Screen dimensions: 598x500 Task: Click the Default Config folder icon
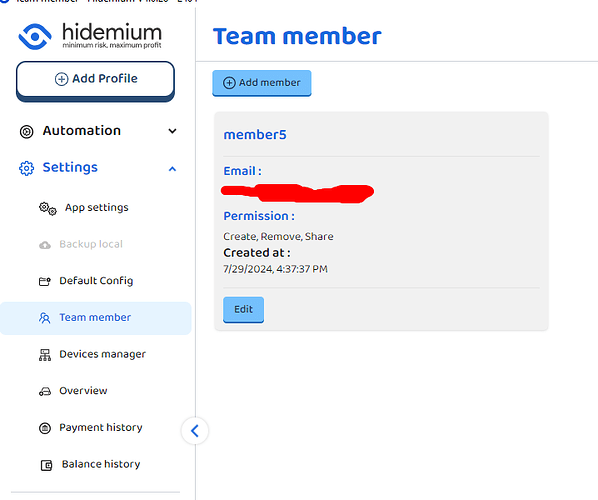pos(45,282)
